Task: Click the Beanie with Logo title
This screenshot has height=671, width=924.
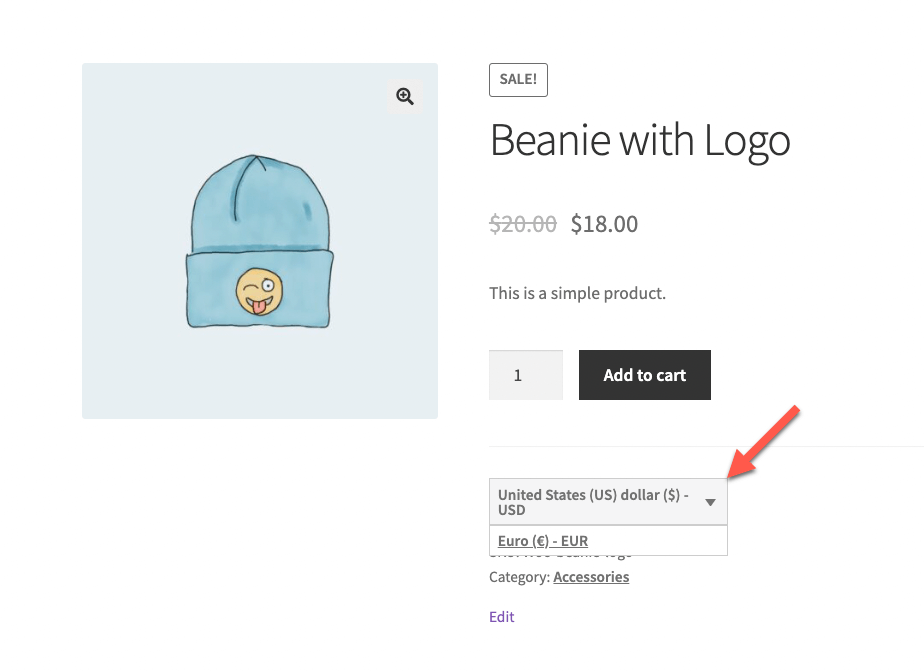Action: [x=639, y=141]
